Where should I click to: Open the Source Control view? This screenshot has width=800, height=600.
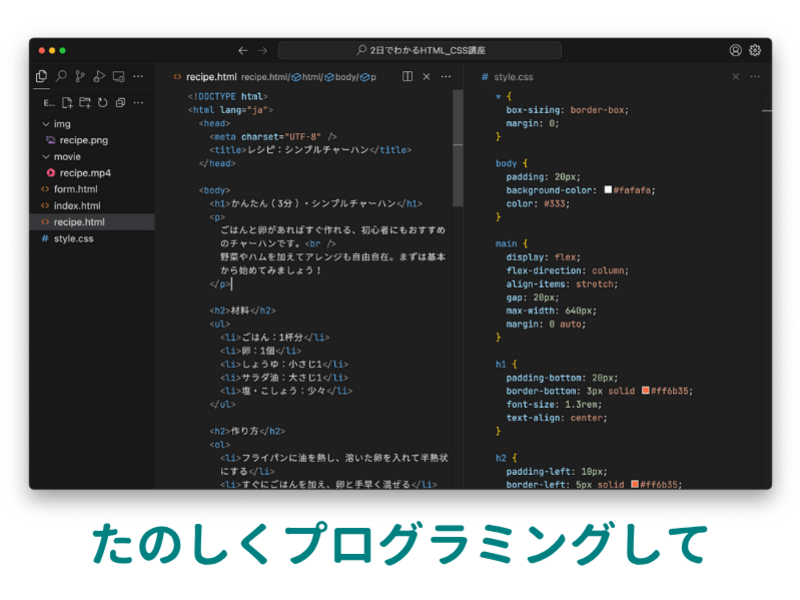[80, 75]
